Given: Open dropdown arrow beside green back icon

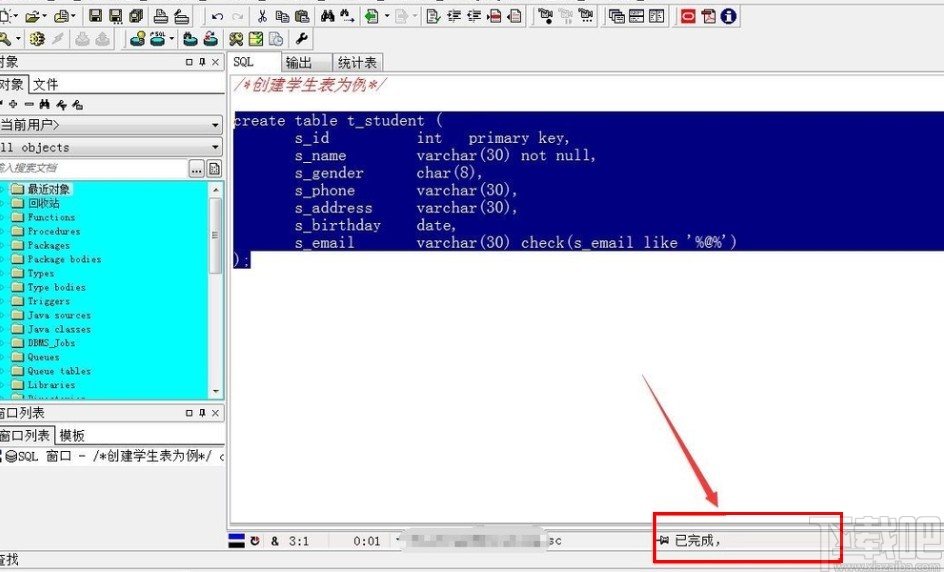Looking at the screenshot, I should click(x=387, y=16).
